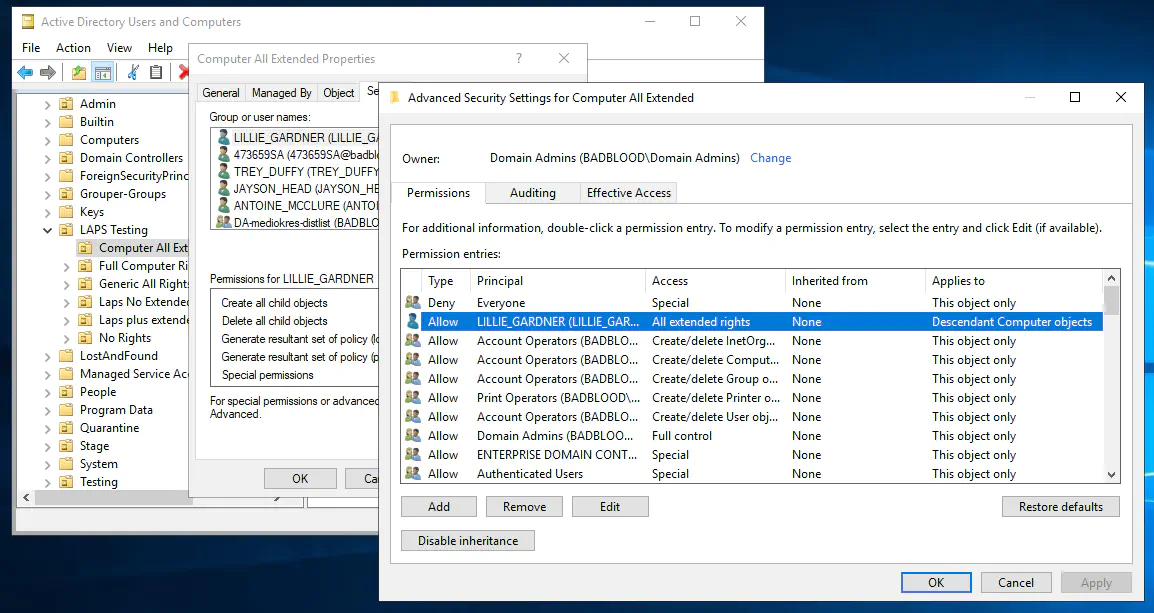The width and height of the screenshot is (1154, 613).
Task: Expand the People tree node
Action: click(x=48, y=392)
